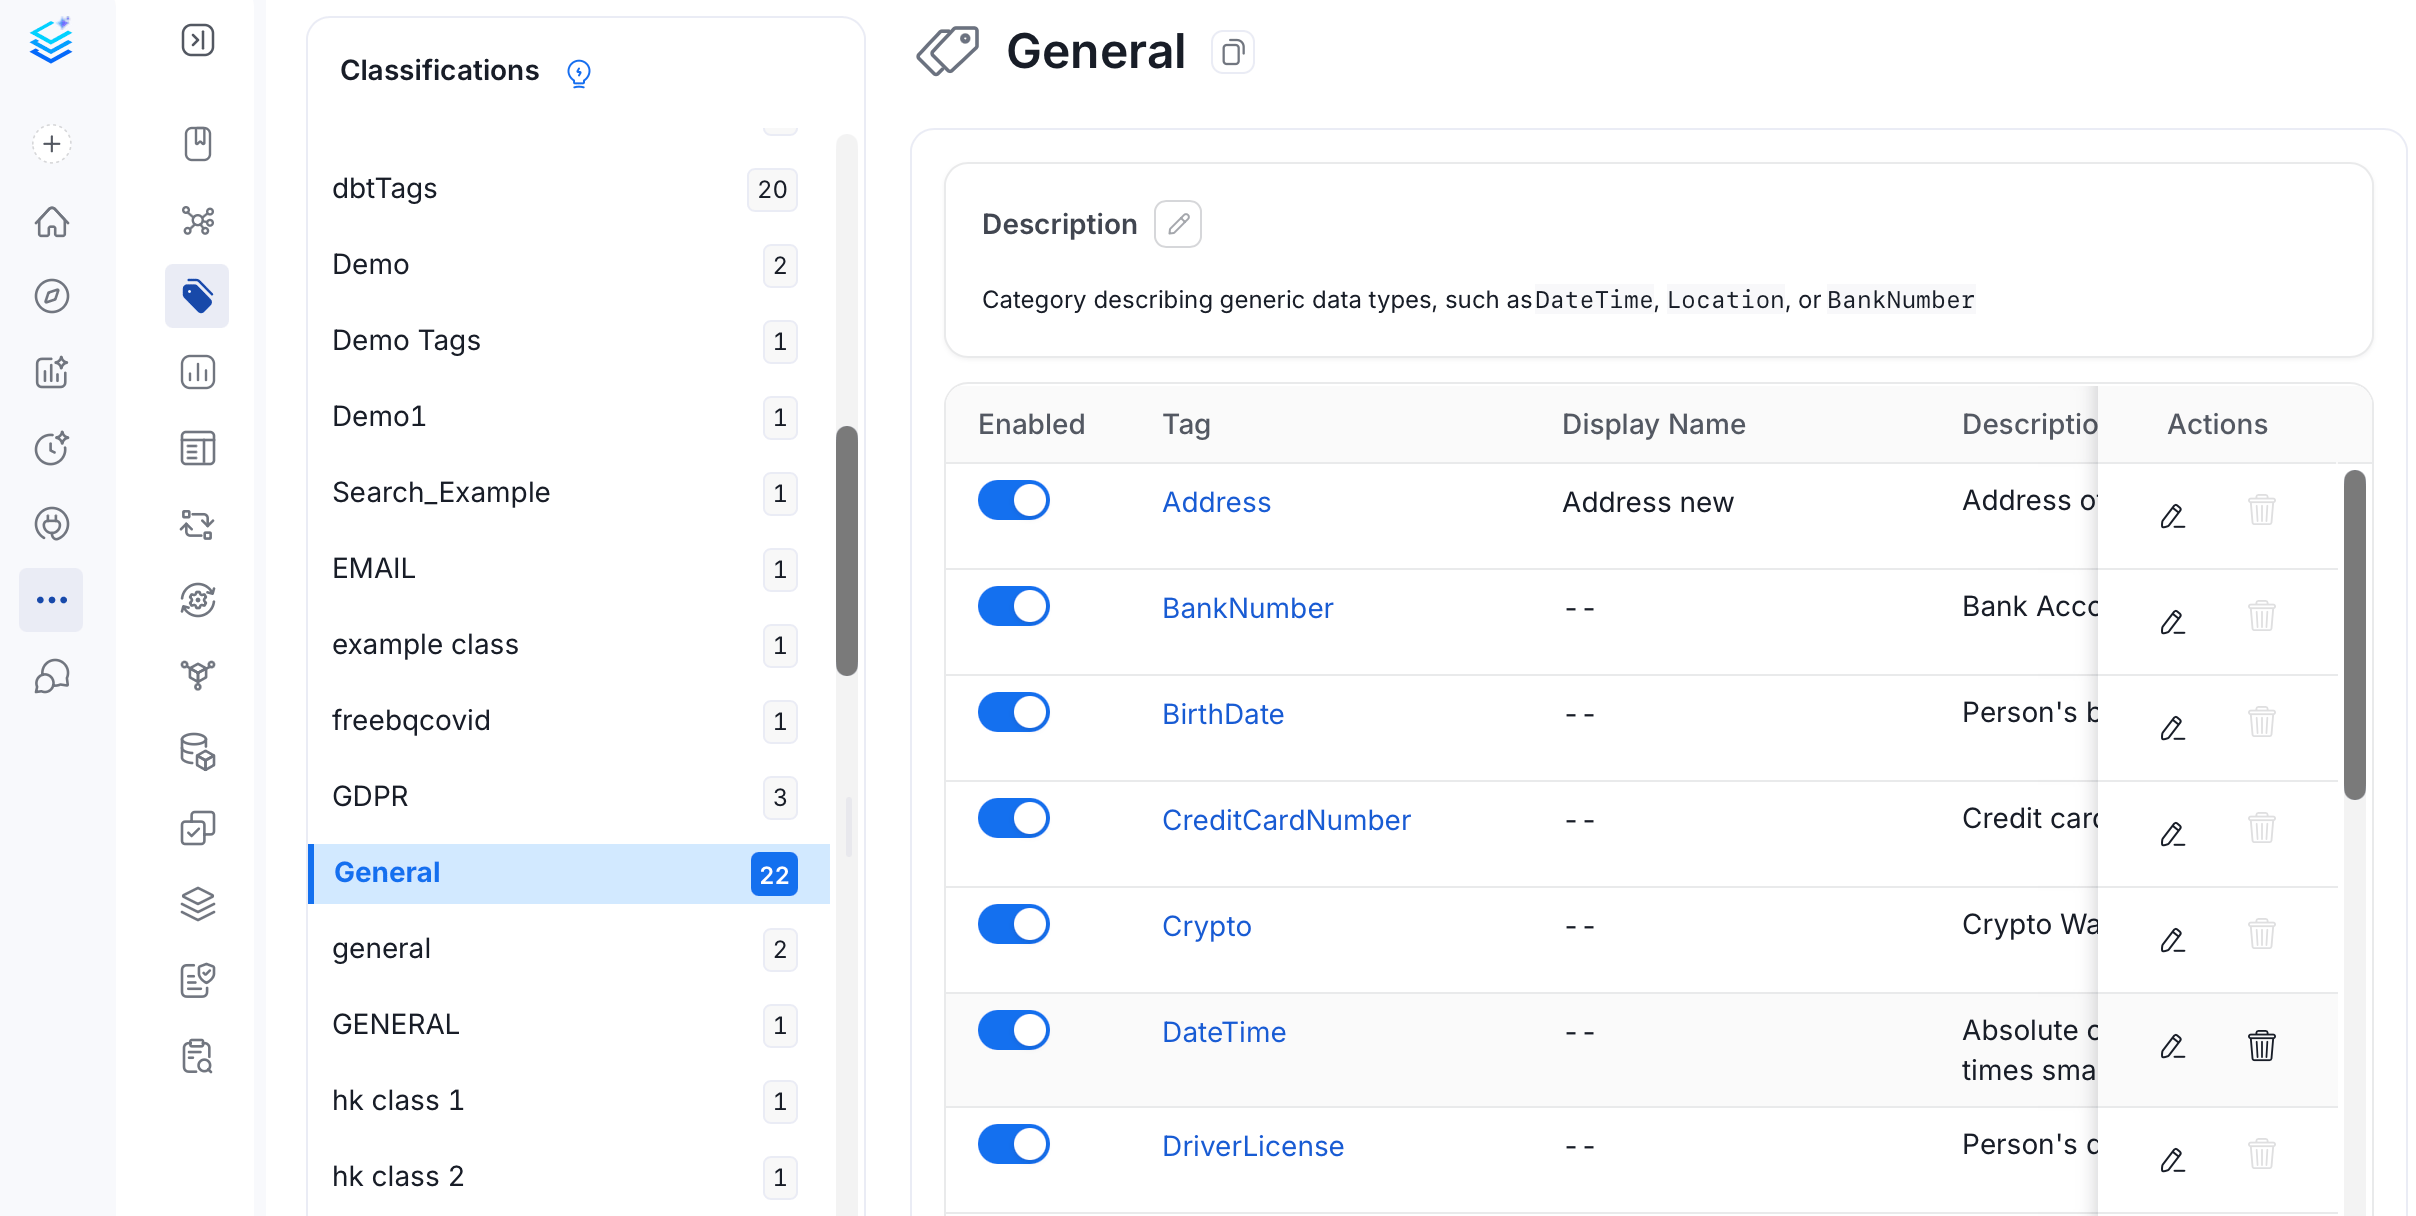Open the DriverLicense tag link

click(1253, 1146)
